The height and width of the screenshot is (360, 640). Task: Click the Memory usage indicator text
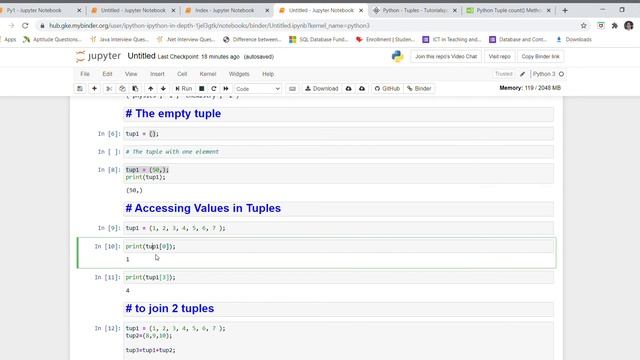click(x=530, y=88)
